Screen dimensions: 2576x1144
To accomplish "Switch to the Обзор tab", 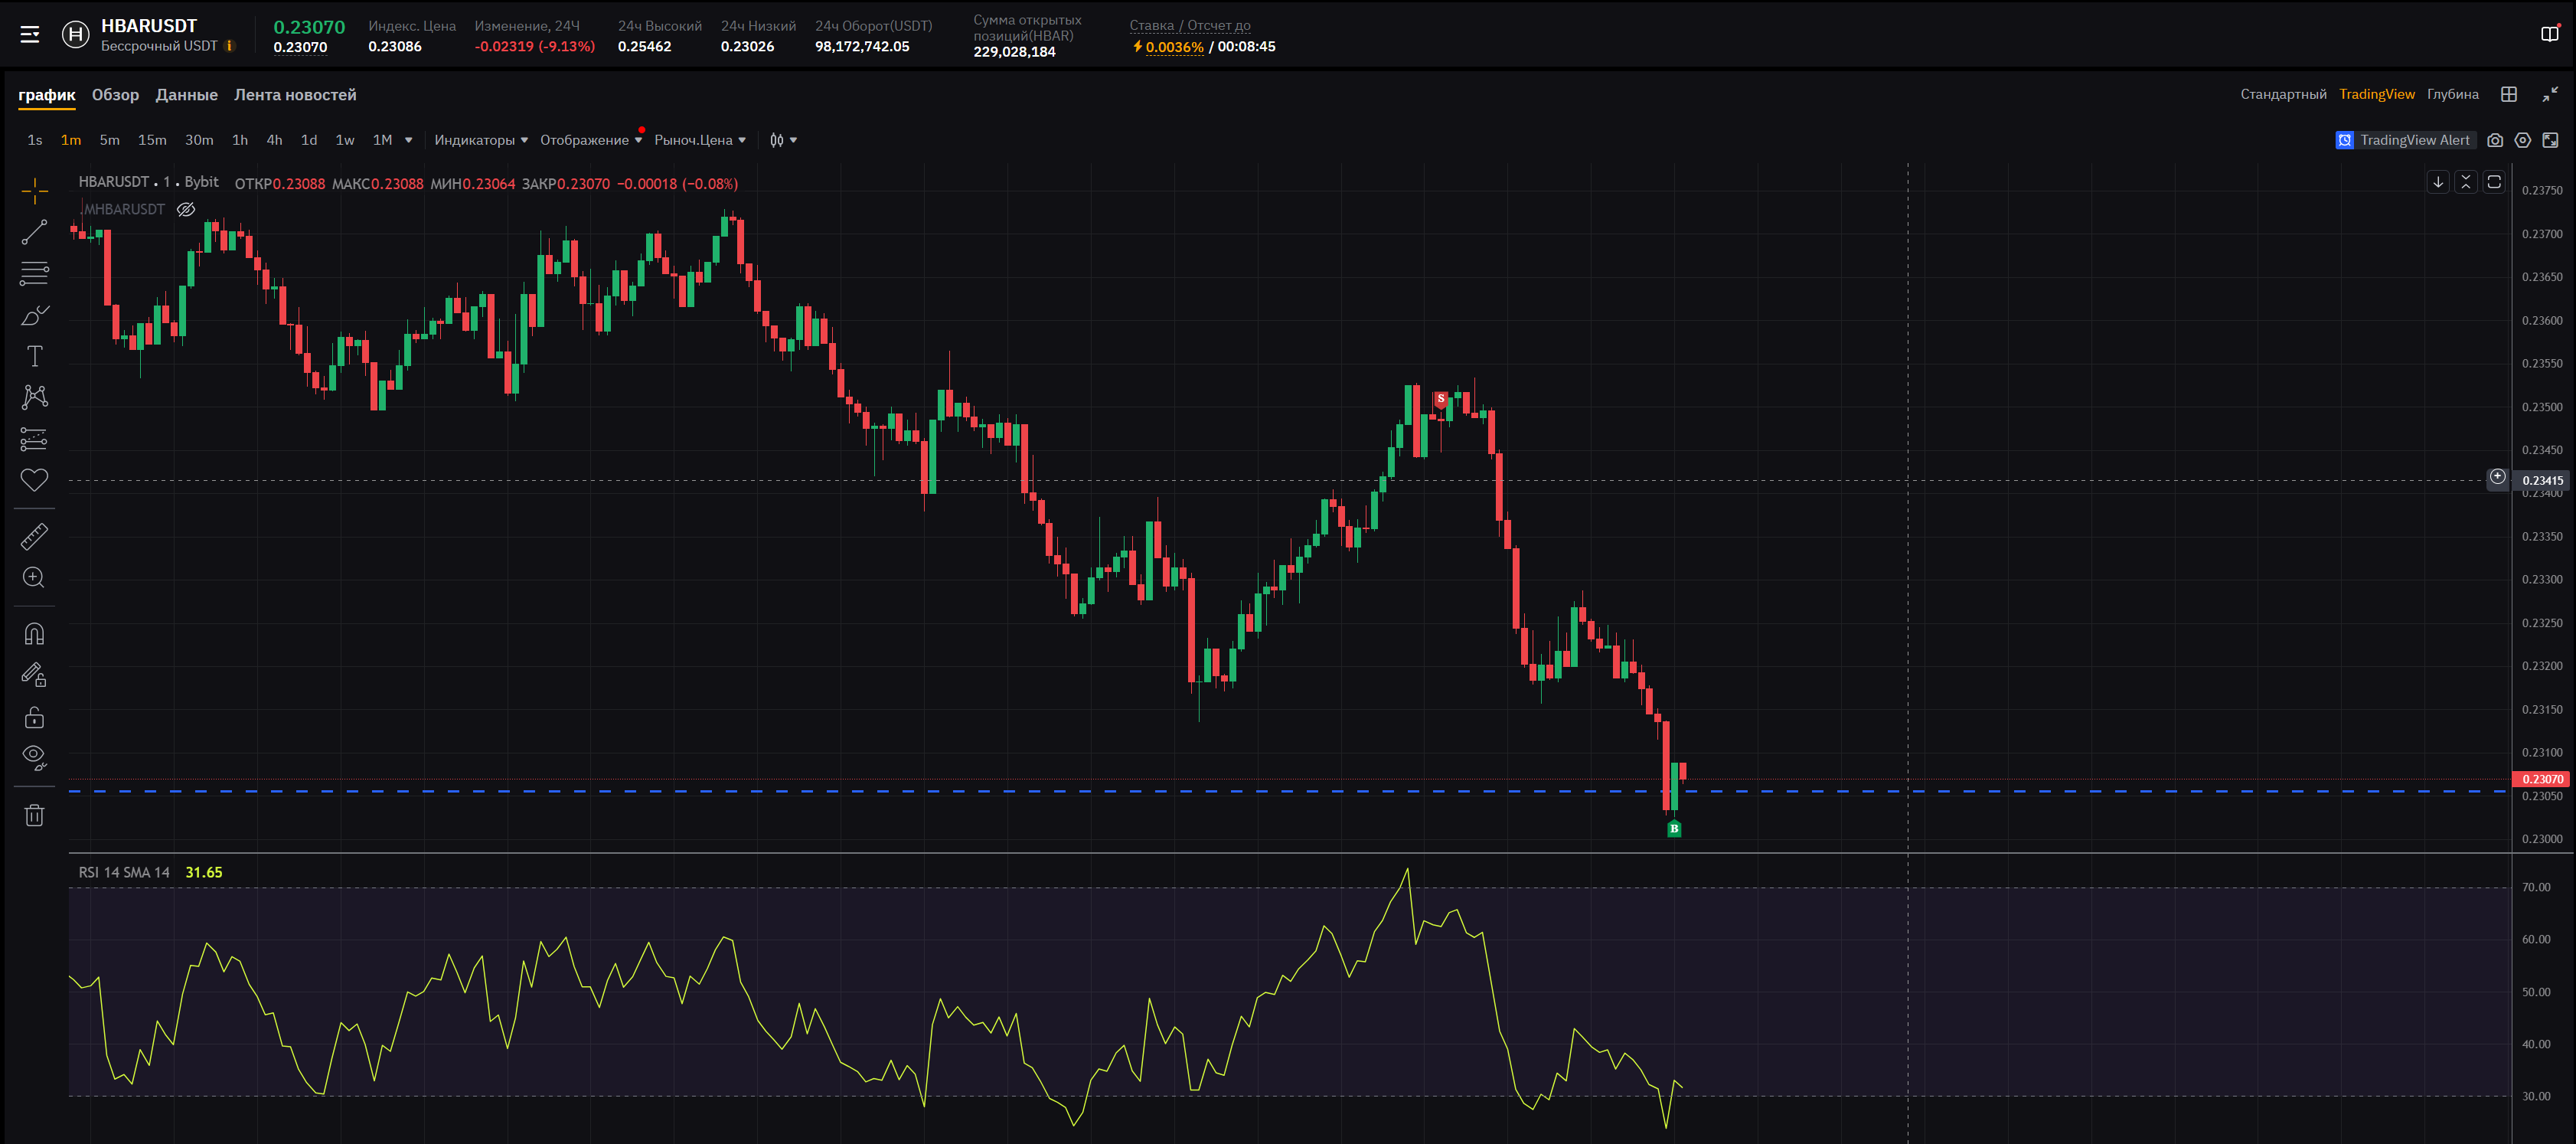I will (x=115, y=95).
